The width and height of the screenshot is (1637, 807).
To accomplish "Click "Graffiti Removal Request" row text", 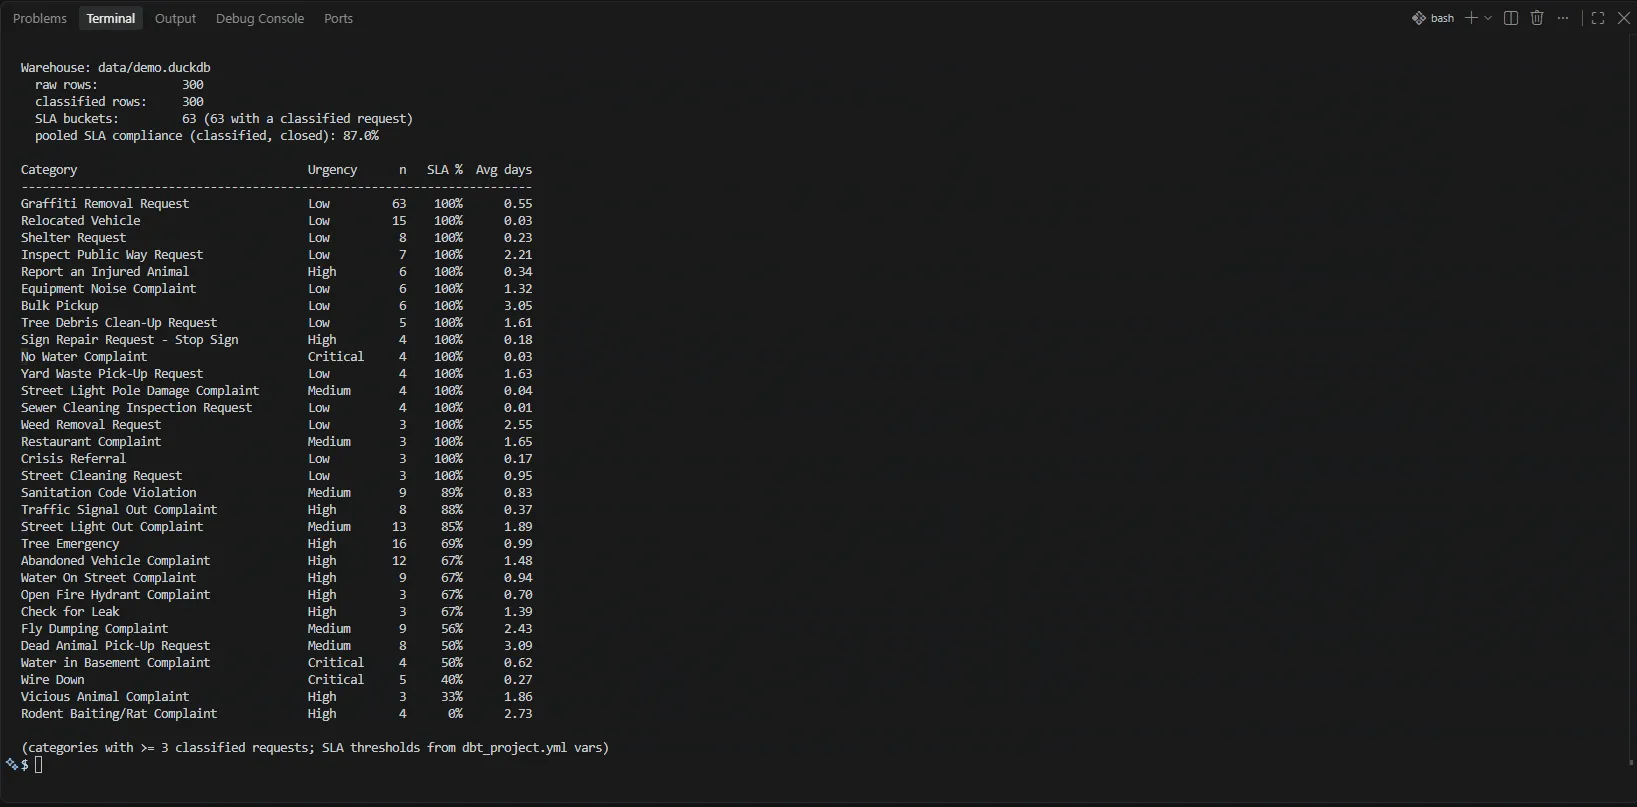I will 105,204.
